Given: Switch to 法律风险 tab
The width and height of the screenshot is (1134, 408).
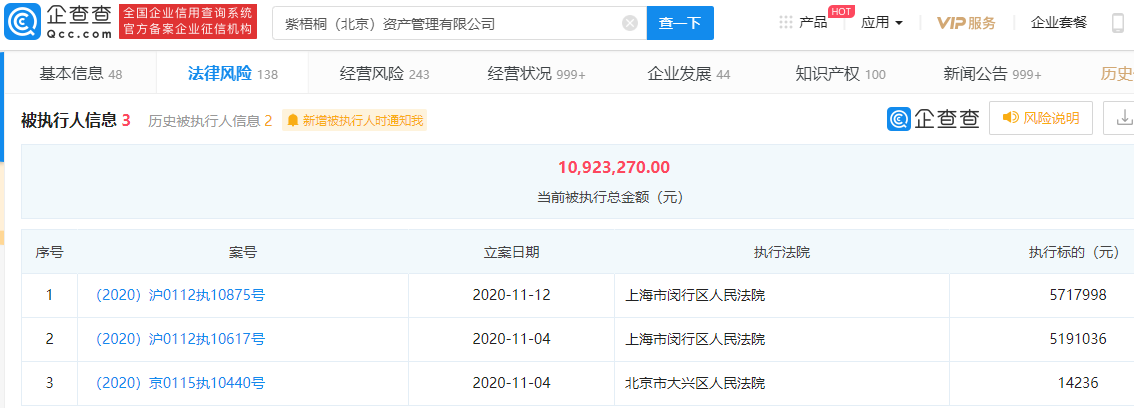Looking at the screenshot, I should click(232, 74).
